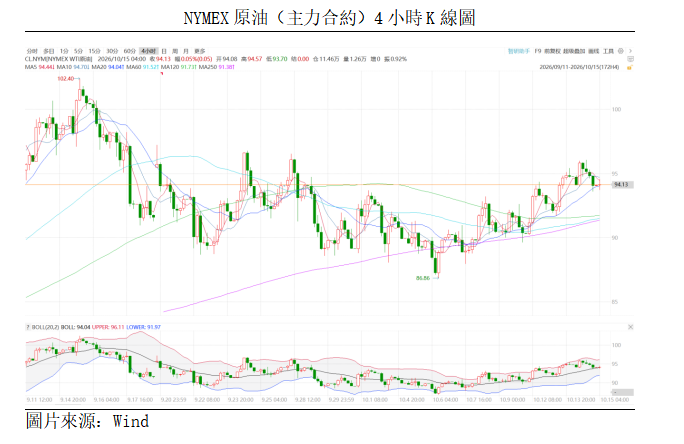Screen dimensions: 684x444
Task: Toggle the orange lock icon beside date range
Action: click(629, 67)
